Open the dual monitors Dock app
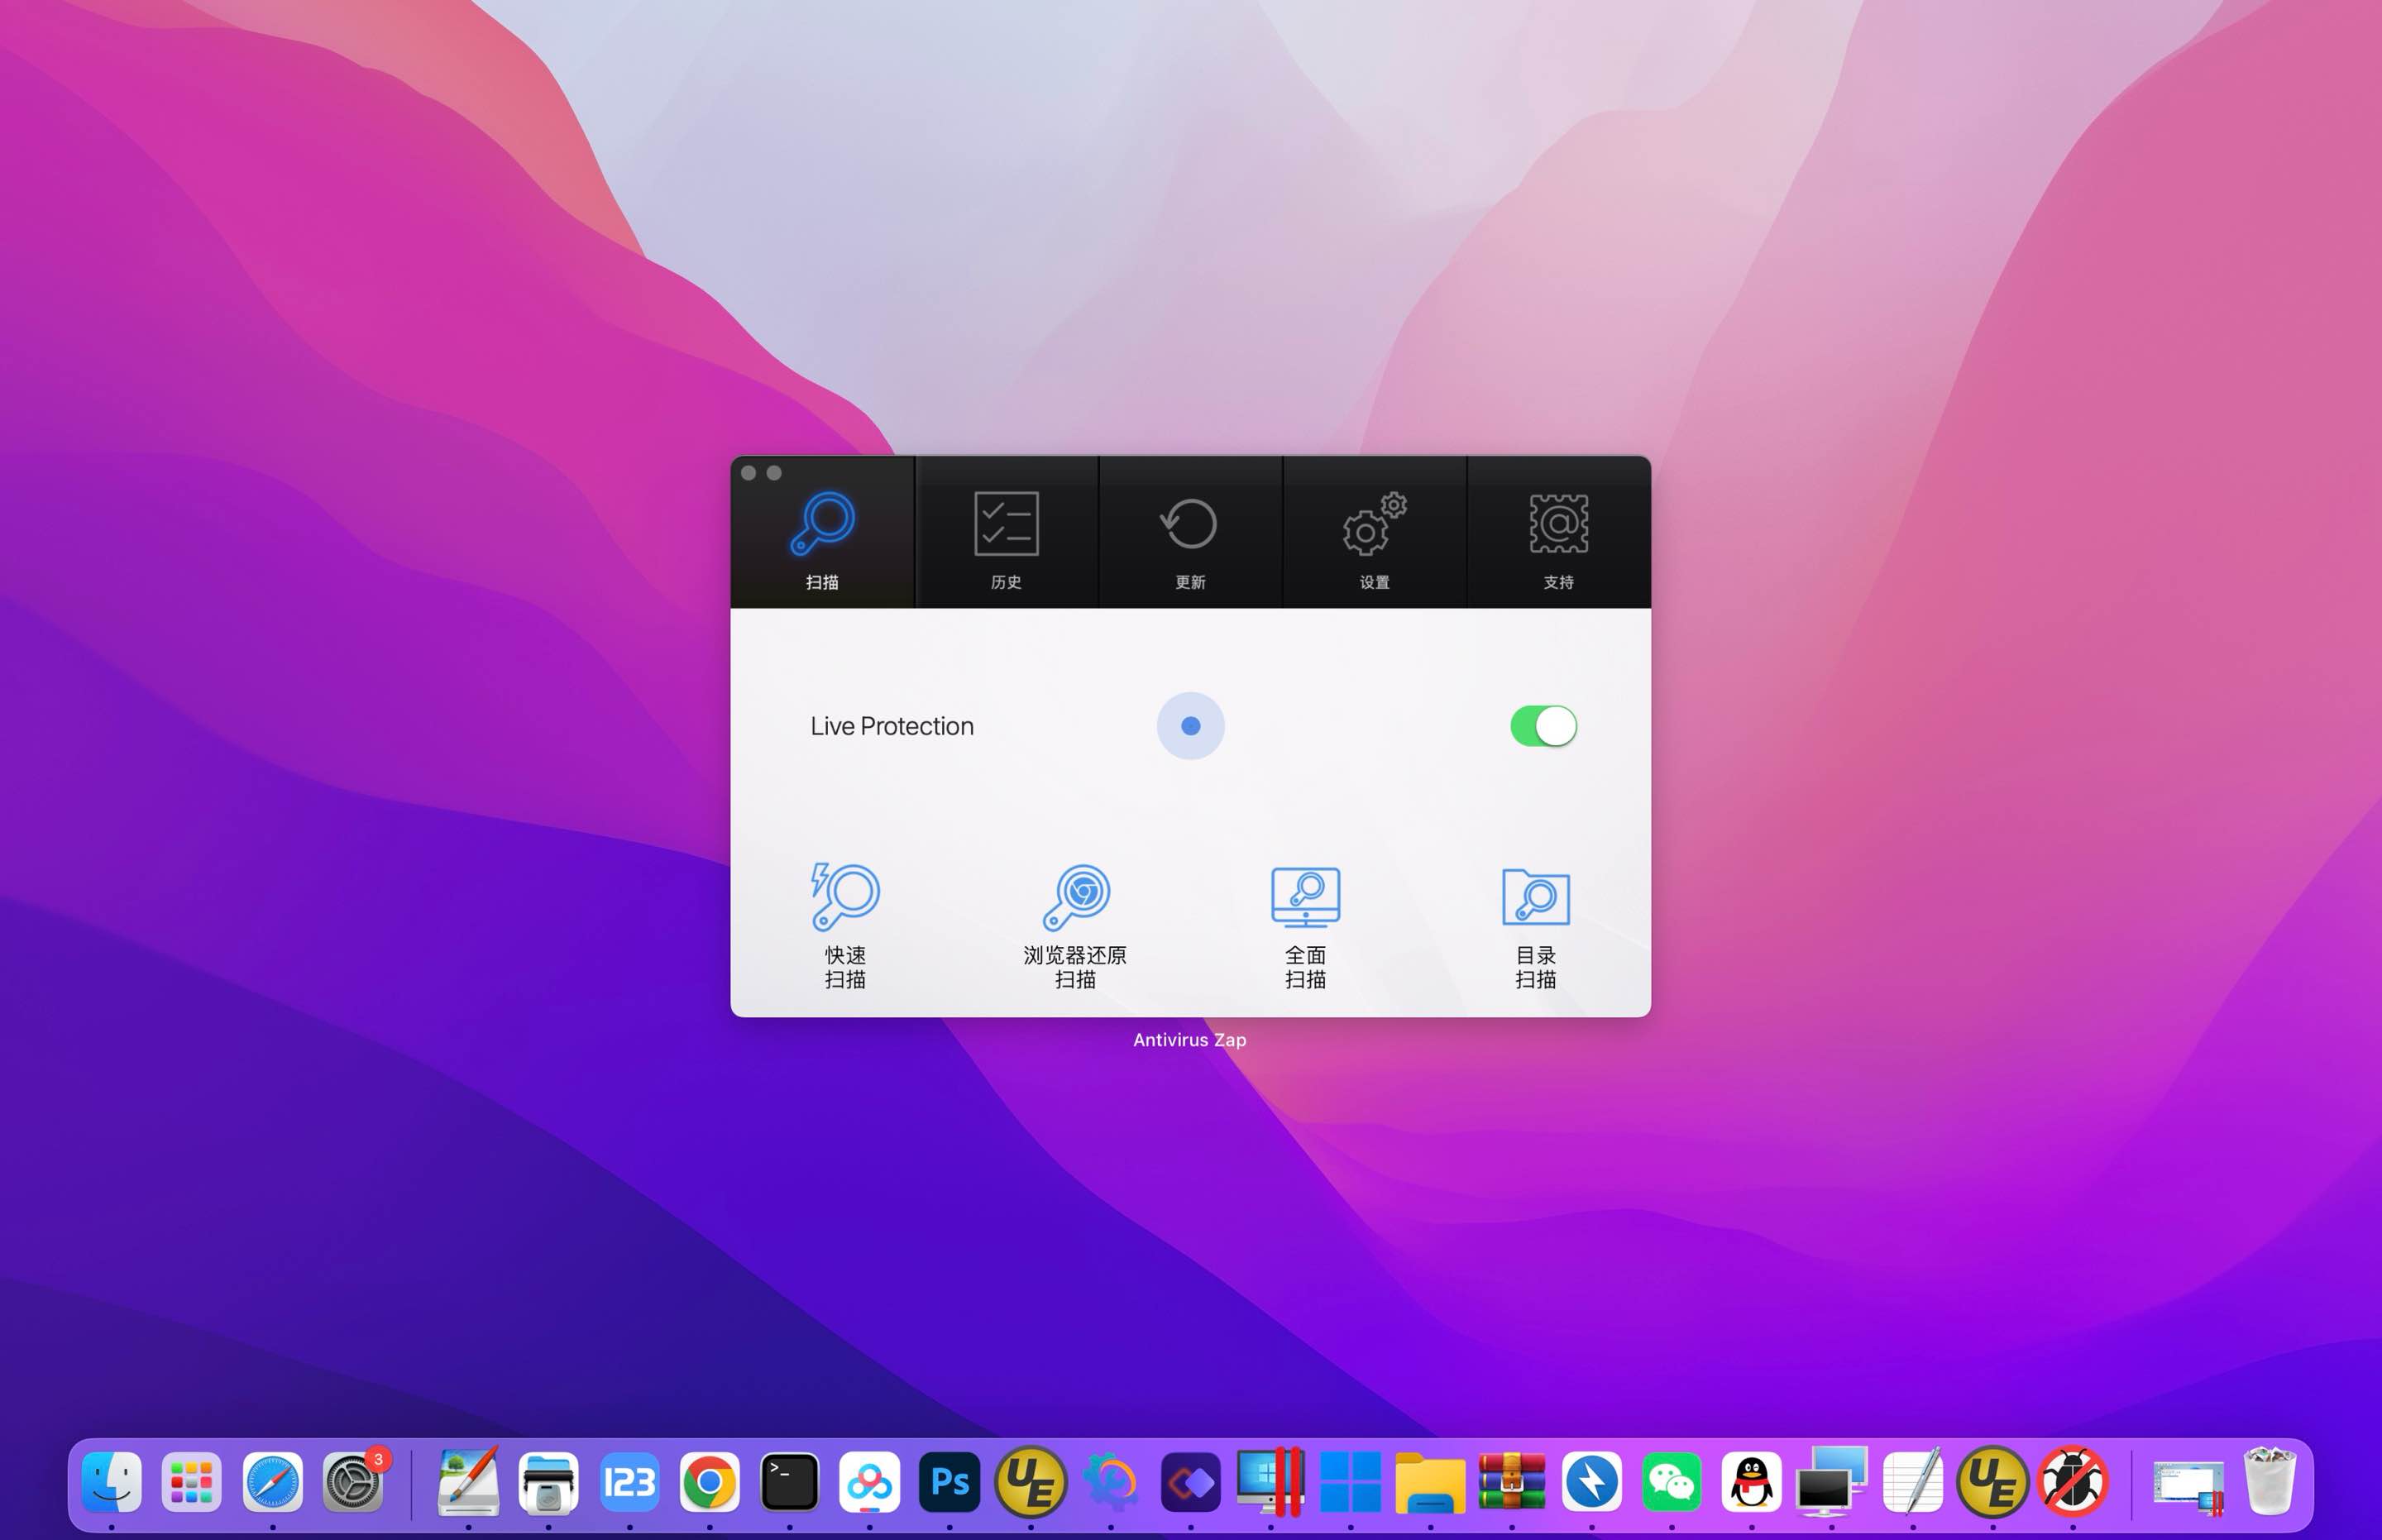2382x1540 pixels. pyautogui.click(x=1831, y=1481)
